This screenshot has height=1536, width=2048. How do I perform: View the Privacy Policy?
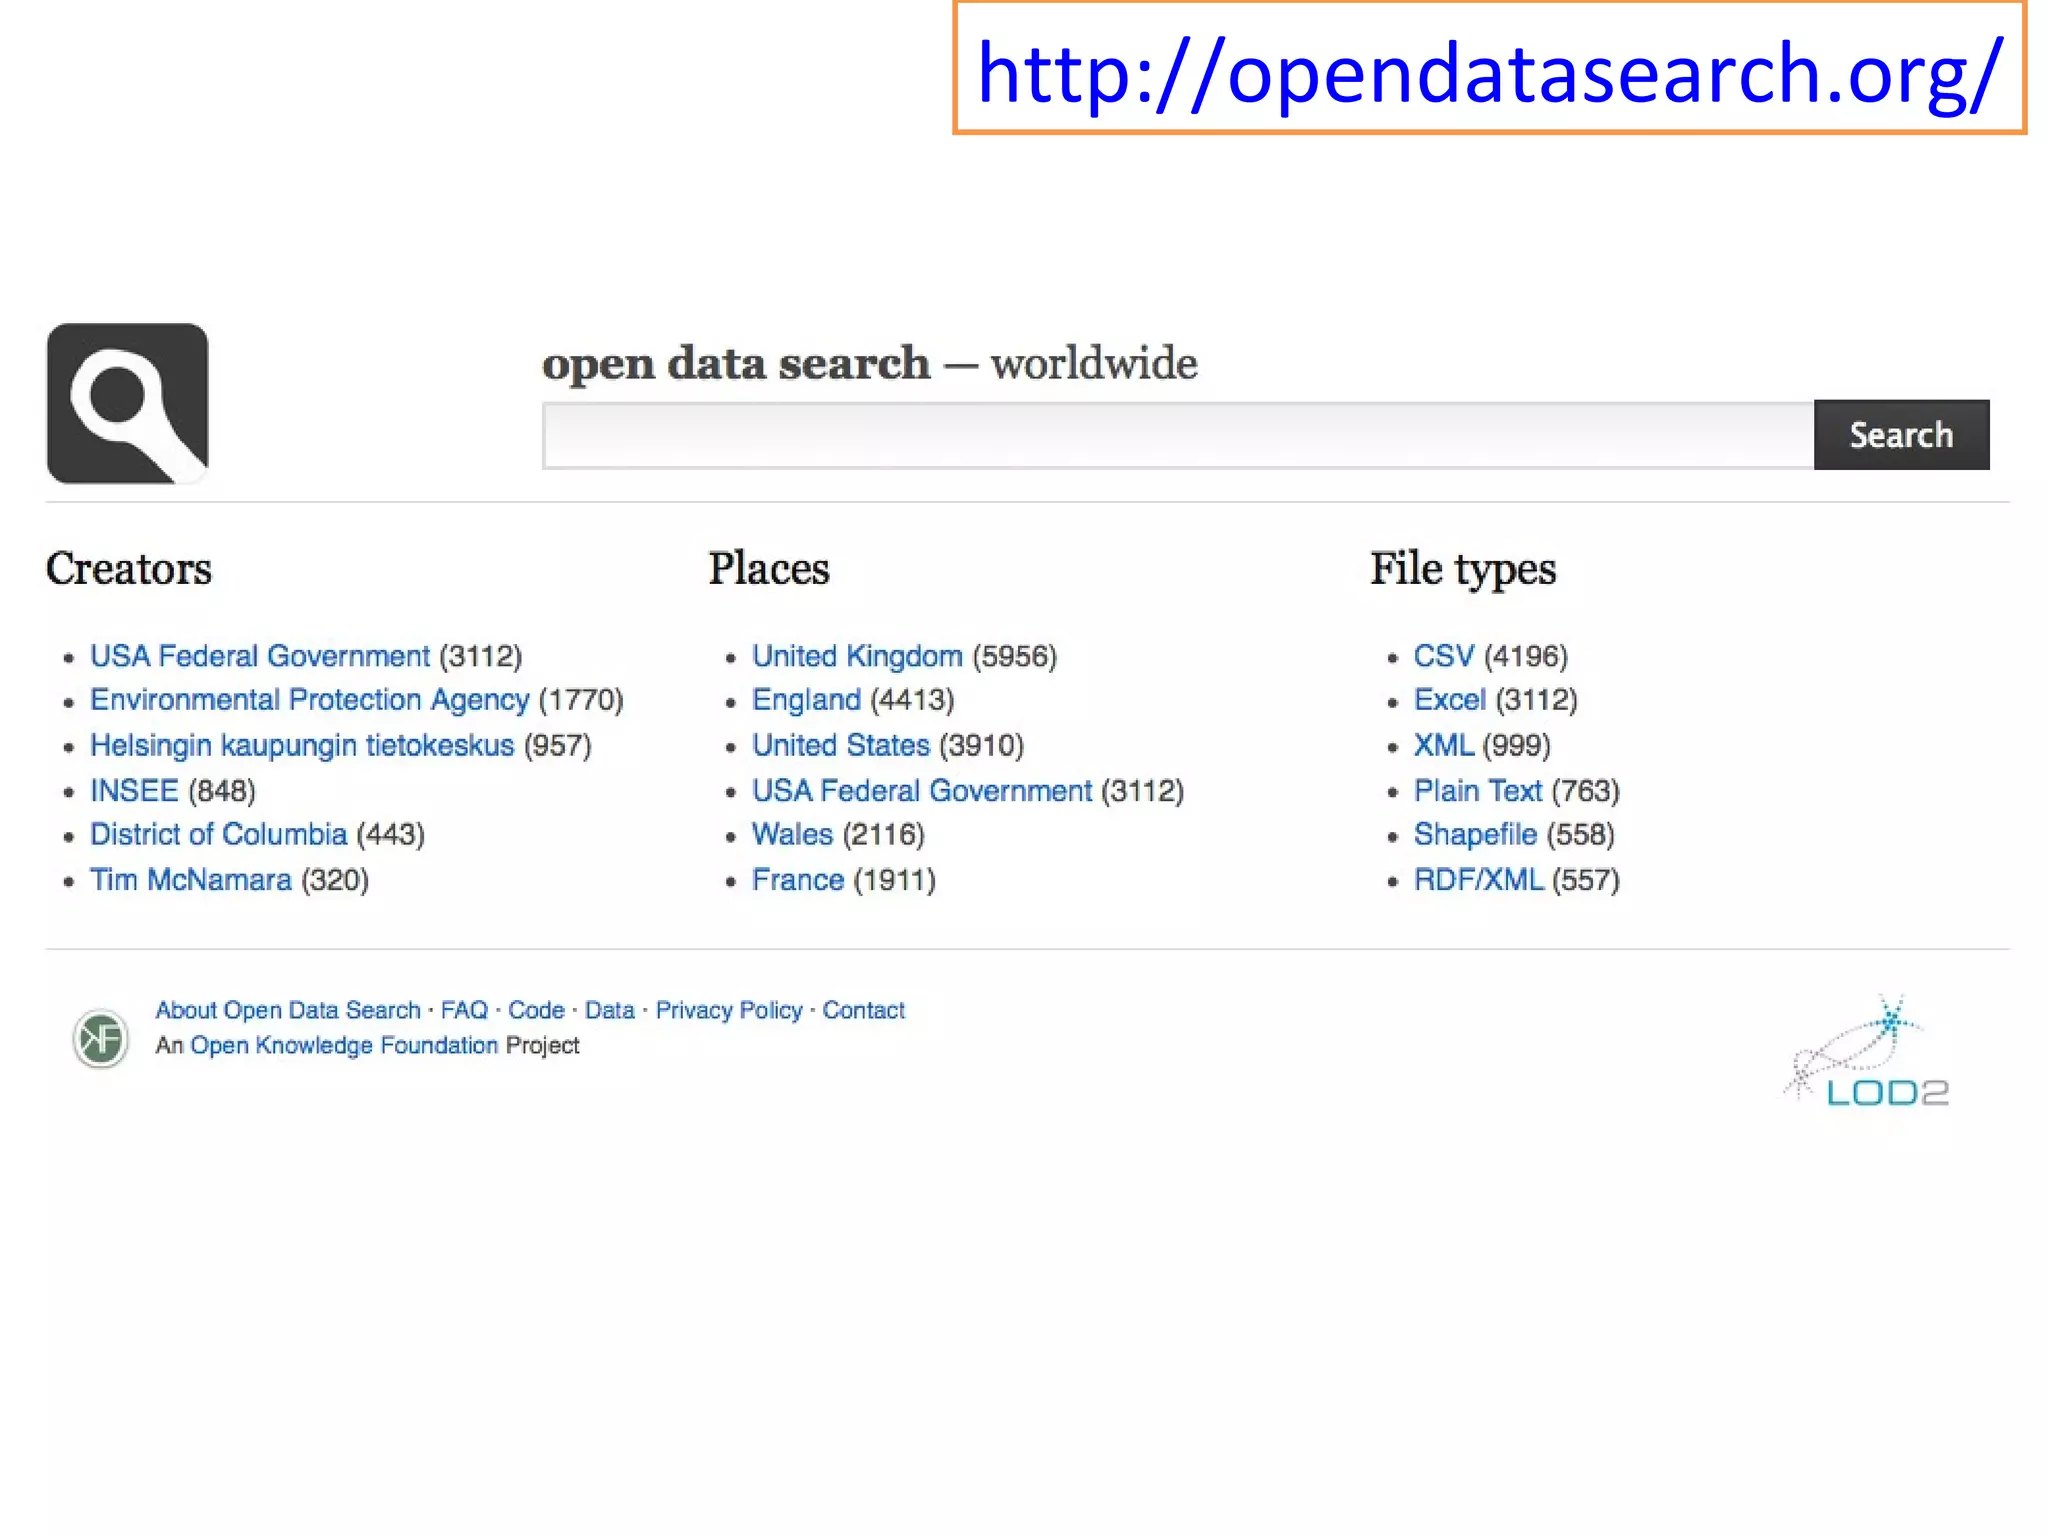[x=729, y=1010]
